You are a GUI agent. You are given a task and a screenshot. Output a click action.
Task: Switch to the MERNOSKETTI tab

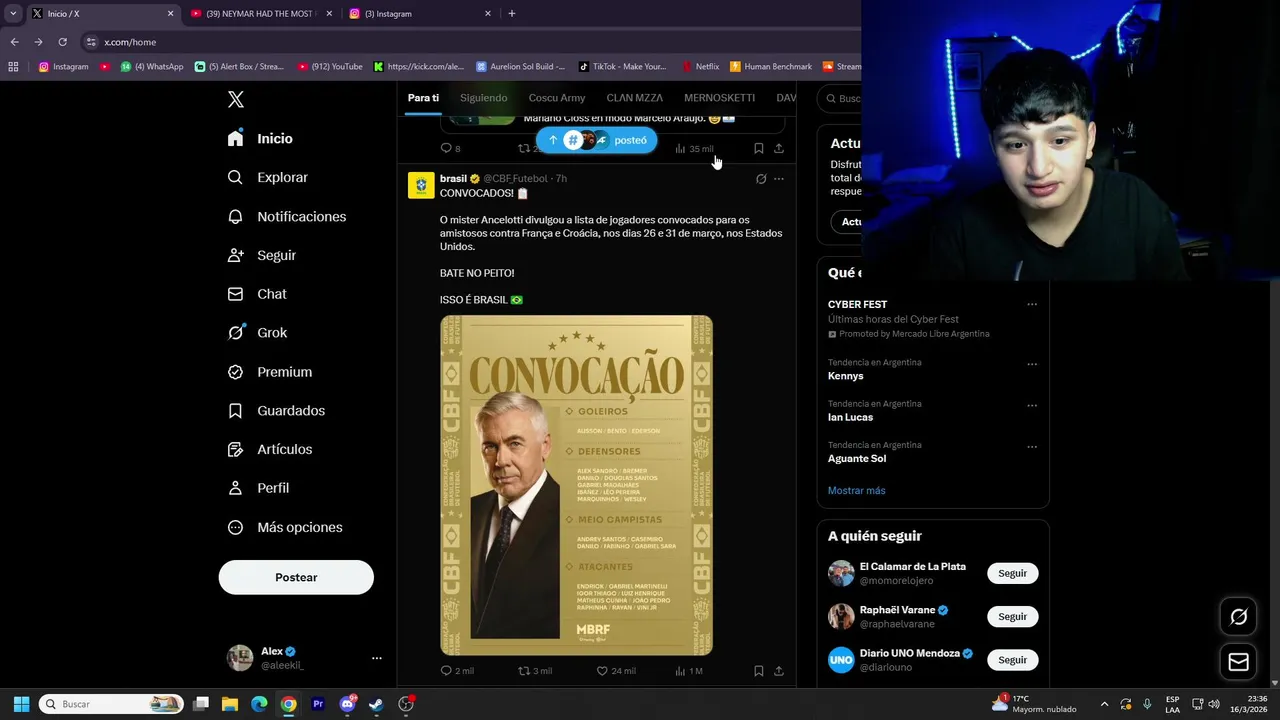pos(719,98)
